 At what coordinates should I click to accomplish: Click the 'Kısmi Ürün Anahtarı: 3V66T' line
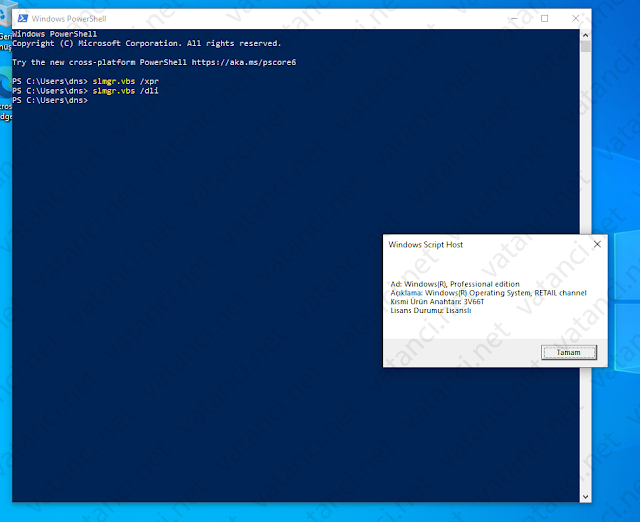tap(437, 302)
